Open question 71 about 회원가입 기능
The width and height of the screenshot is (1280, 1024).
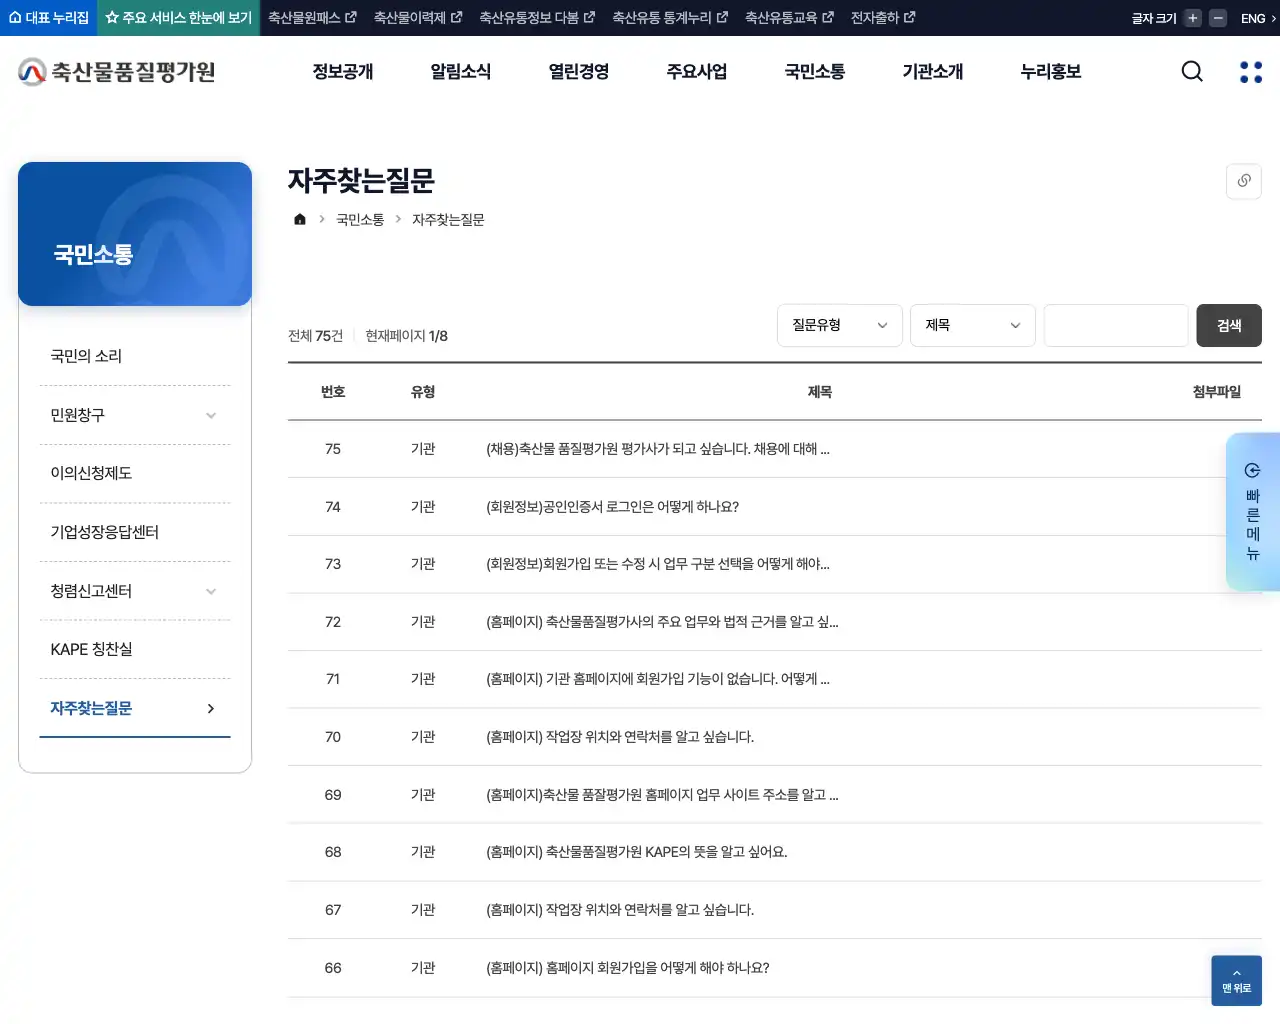pyautogui.click(x=658, y=679)
